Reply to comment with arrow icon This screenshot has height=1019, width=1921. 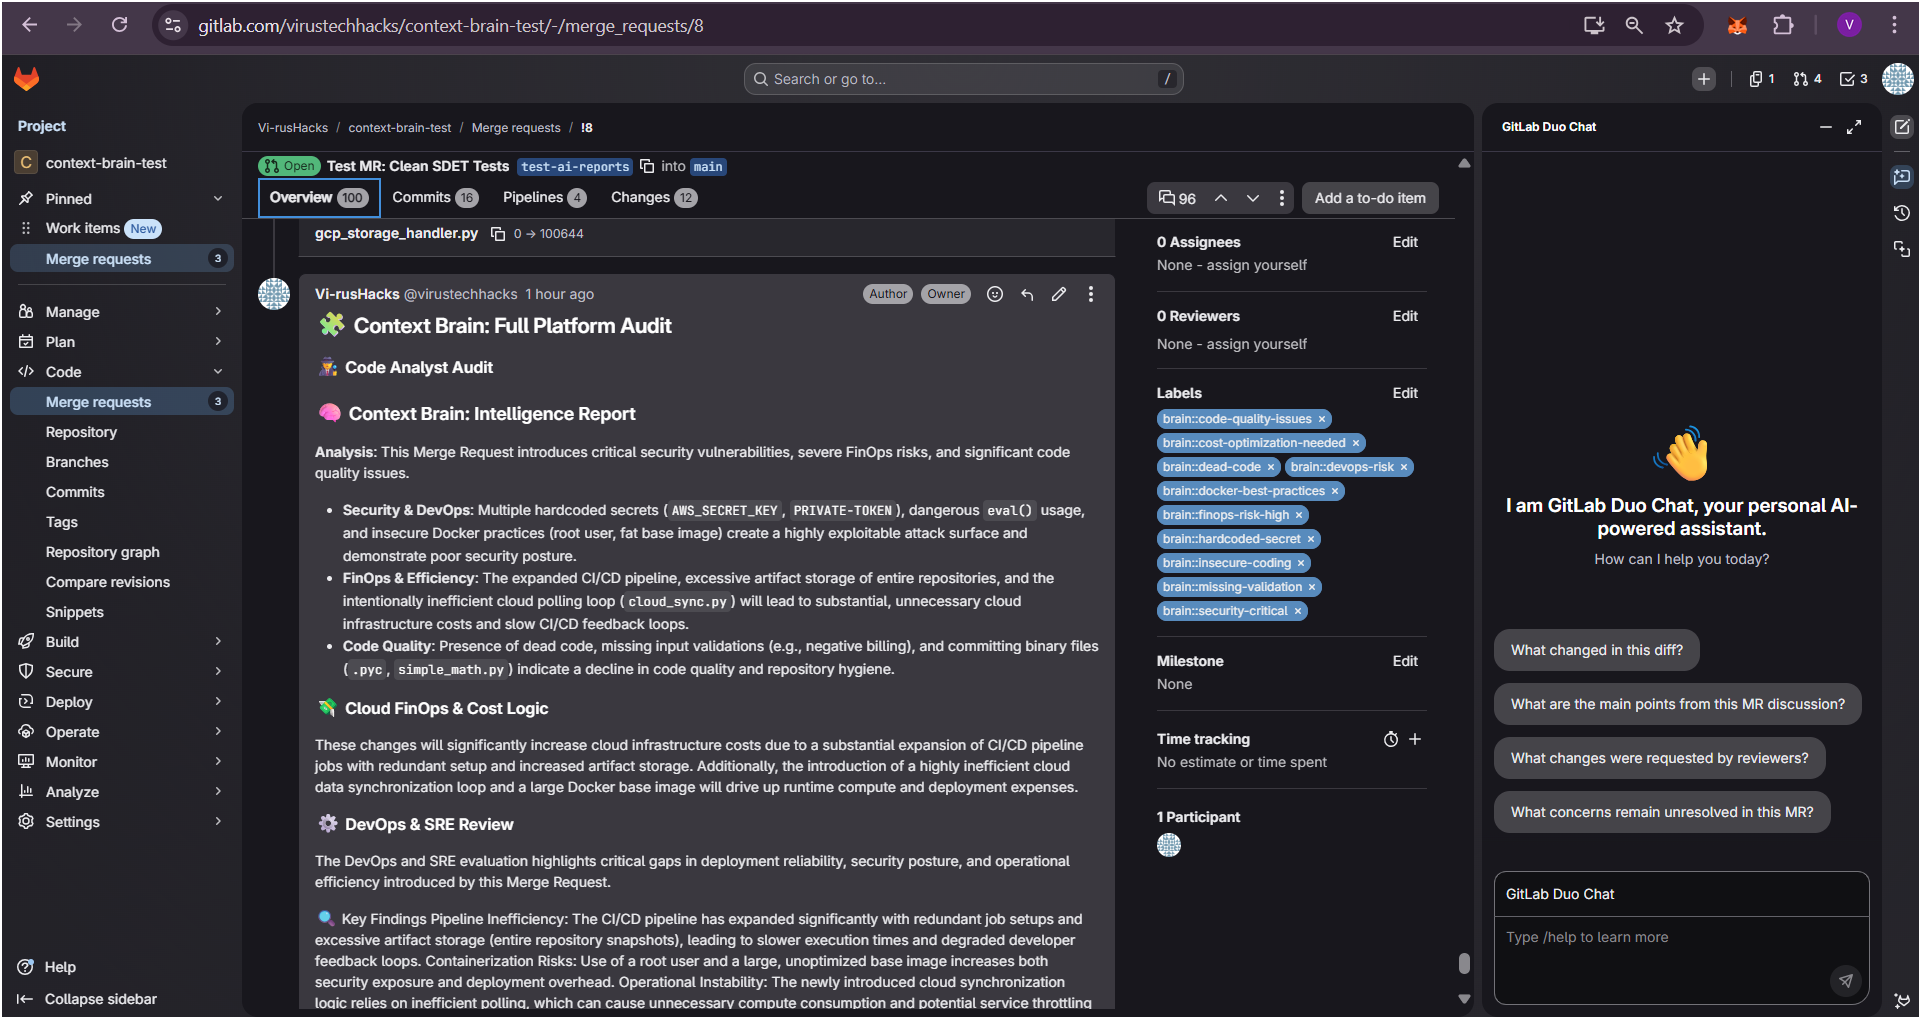1027,294
